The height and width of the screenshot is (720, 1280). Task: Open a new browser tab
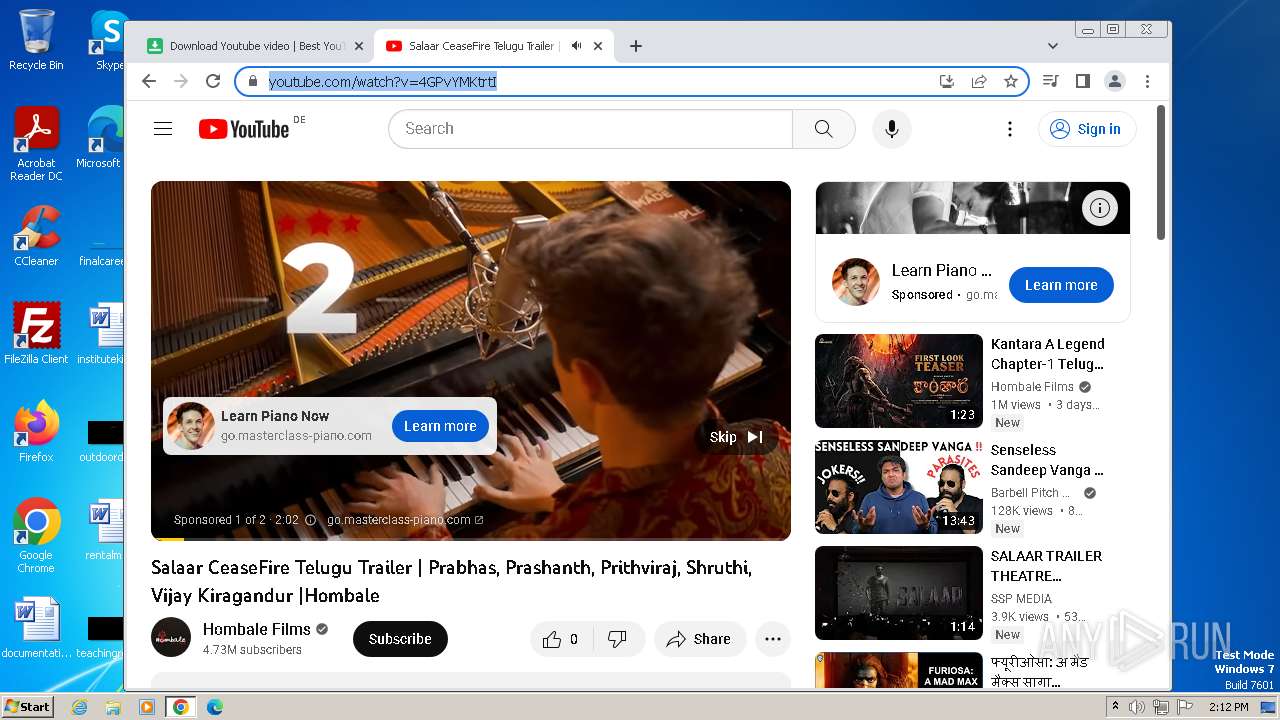pyautogui.click(x=636, y=46)
